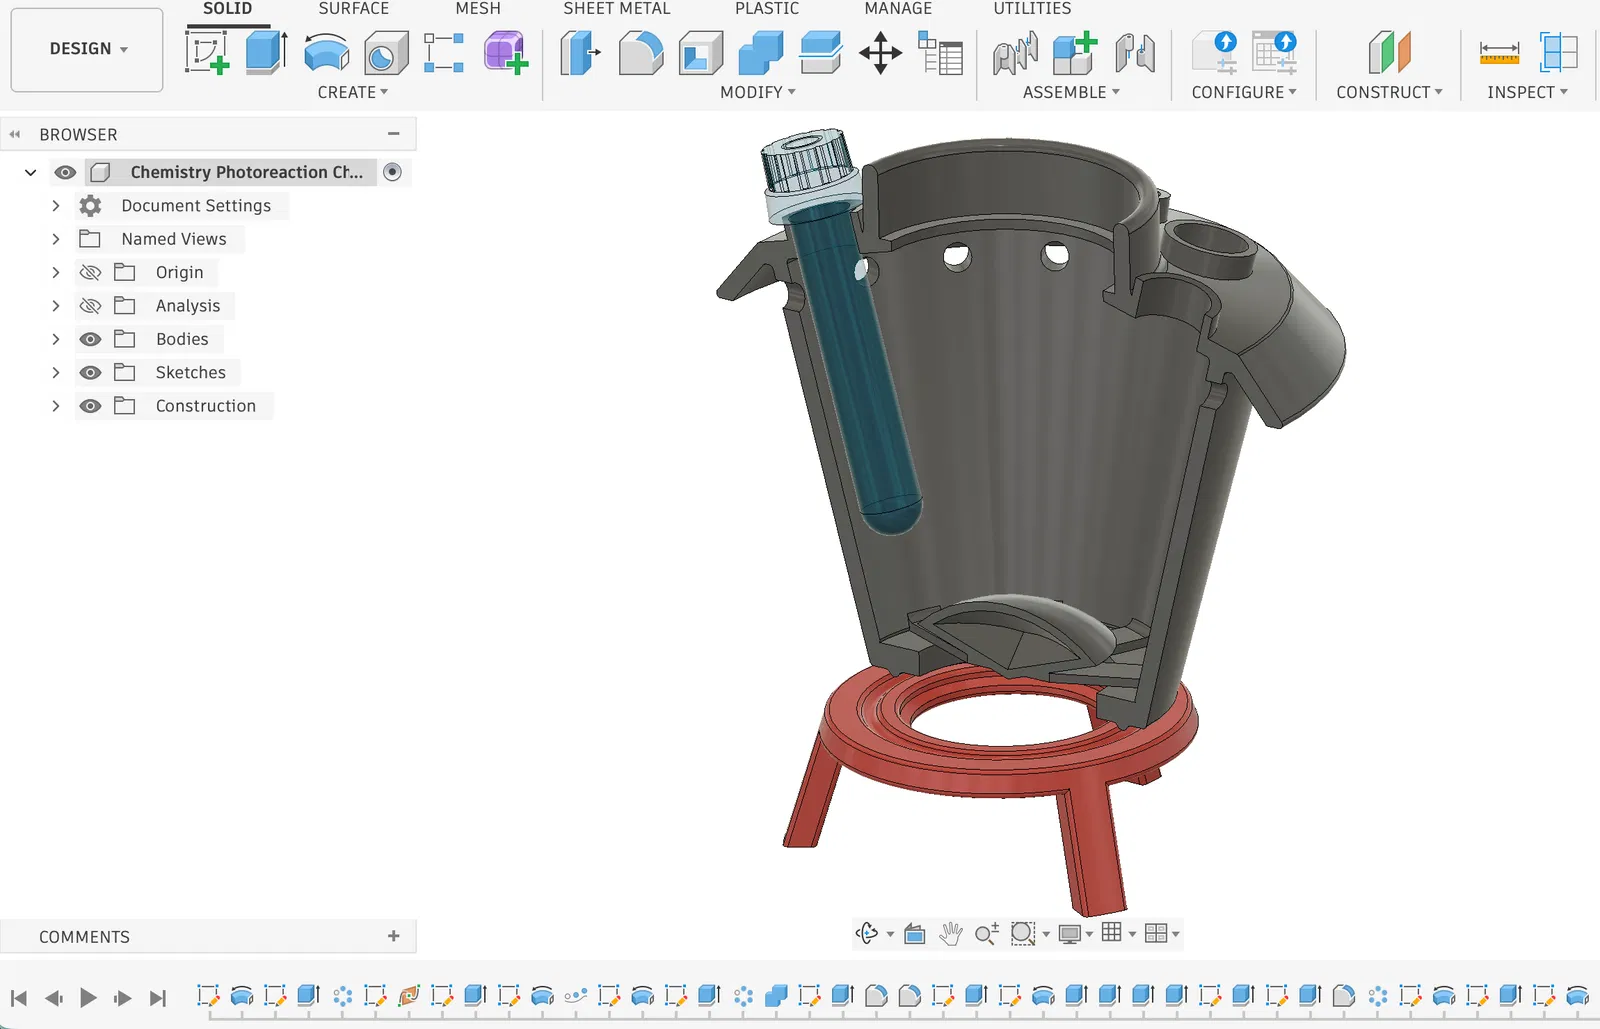
Task: Select the Create Sketch tool
Action: pos(207,52)
